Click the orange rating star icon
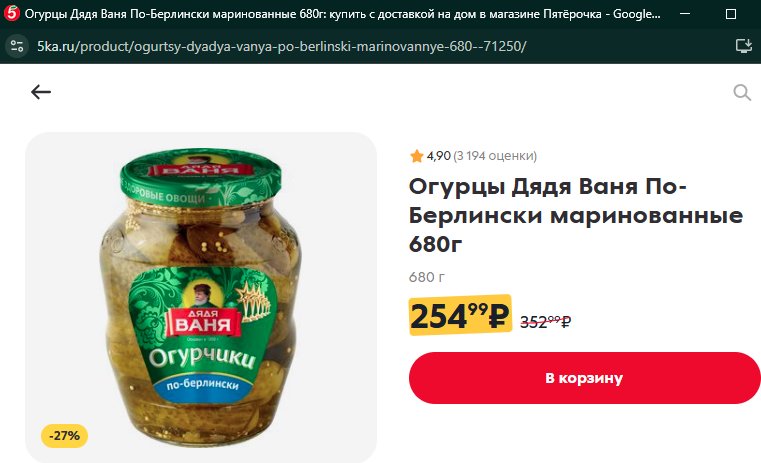 (x=416, y=156)
